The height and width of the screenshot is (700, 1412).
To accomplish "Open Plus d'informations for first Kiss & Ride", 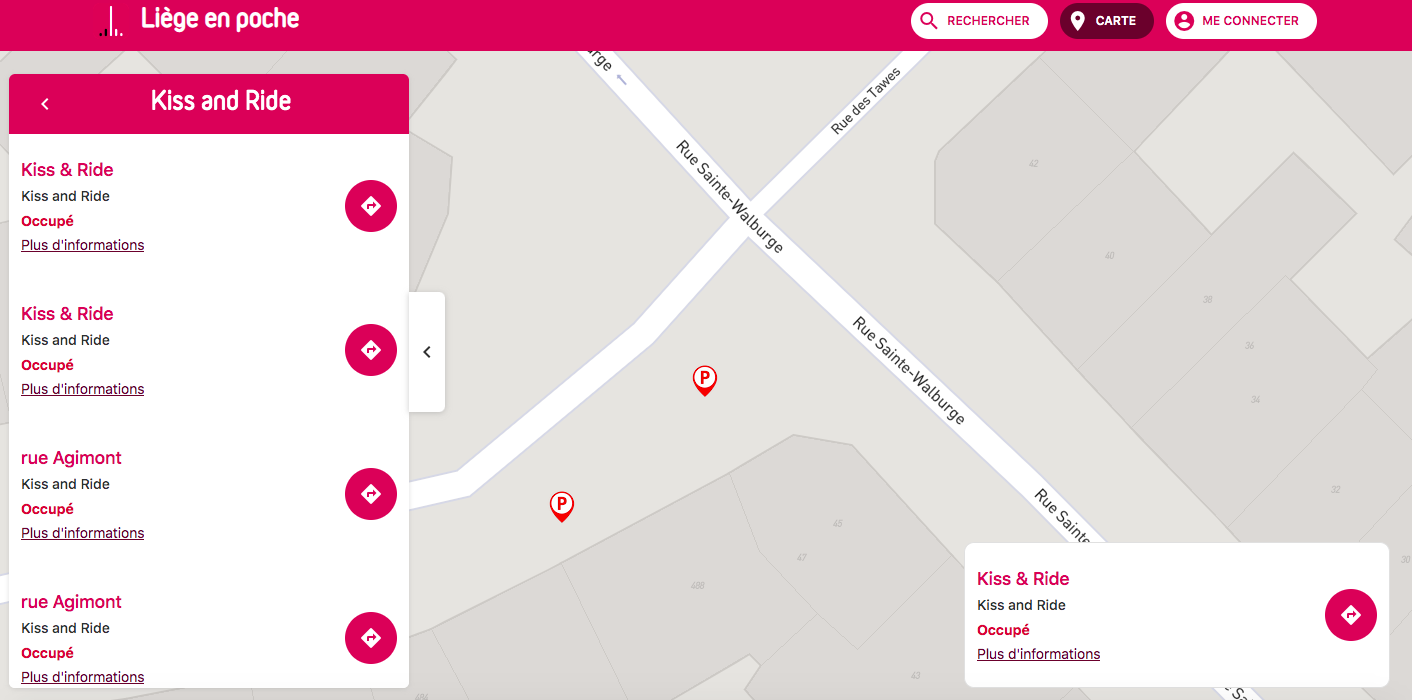I will pyautogui.click(x=83, y=245).
